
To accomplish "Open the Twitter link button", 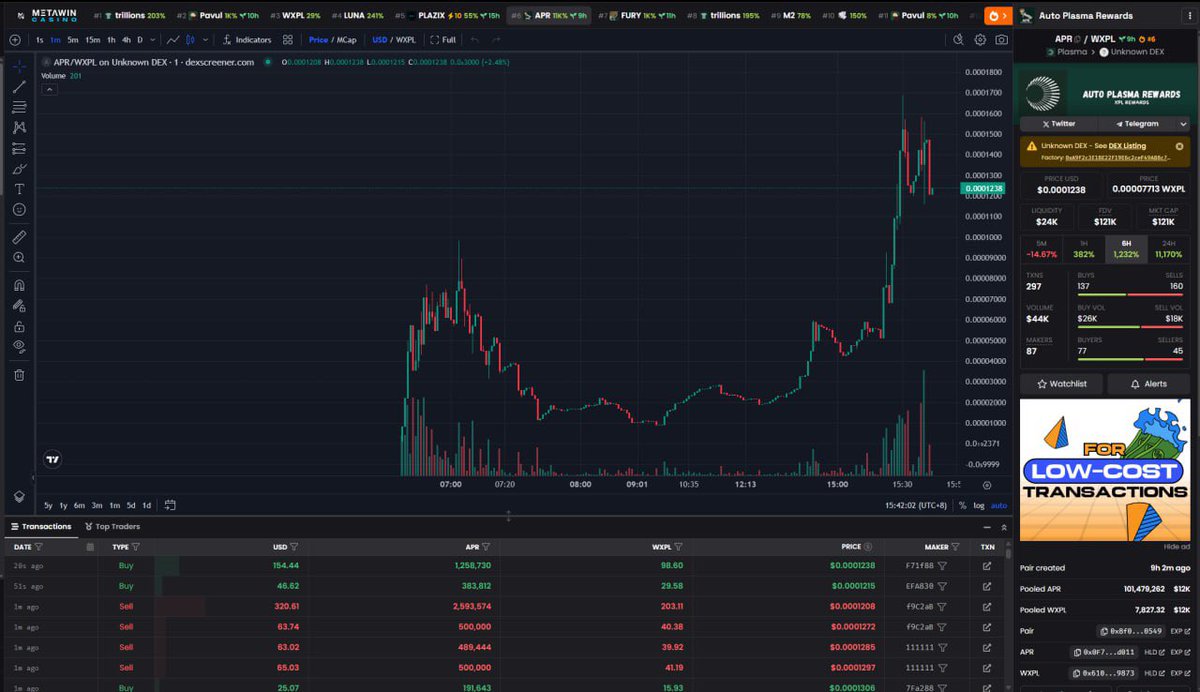I will point(1058,124).
